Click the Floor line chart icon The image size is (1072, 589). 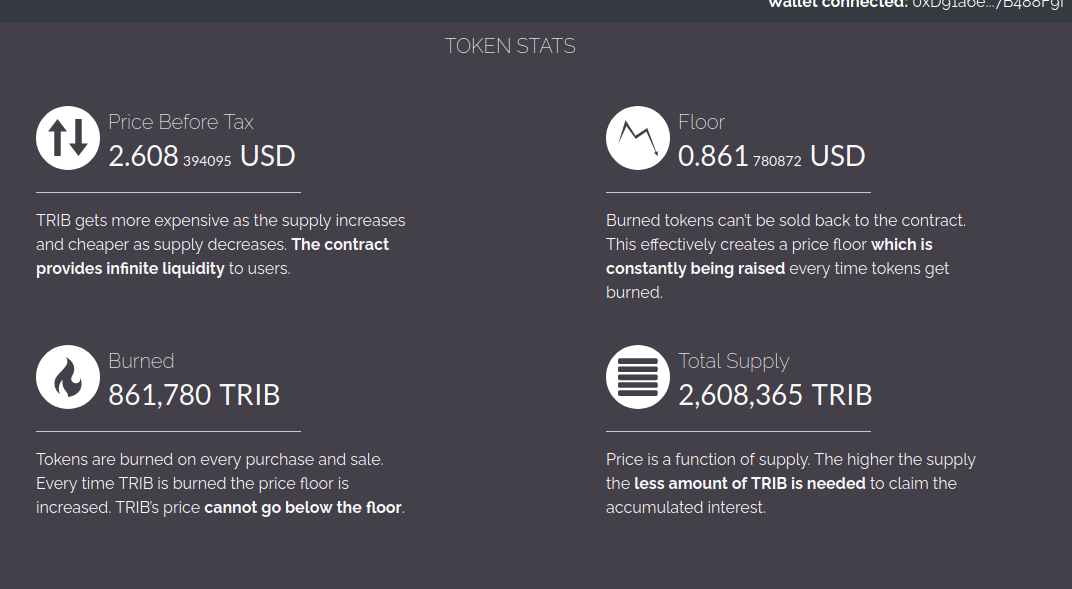click(638, 138)
